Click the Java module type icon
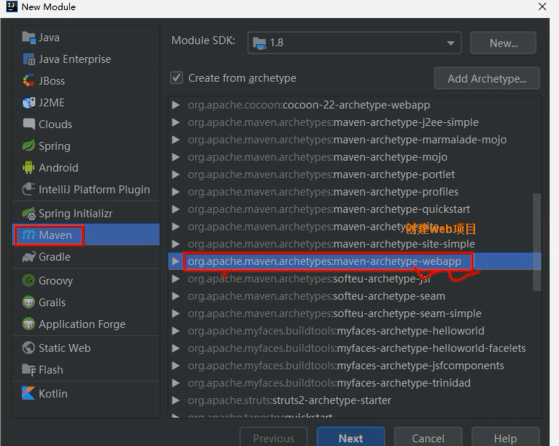 [29, 37]
